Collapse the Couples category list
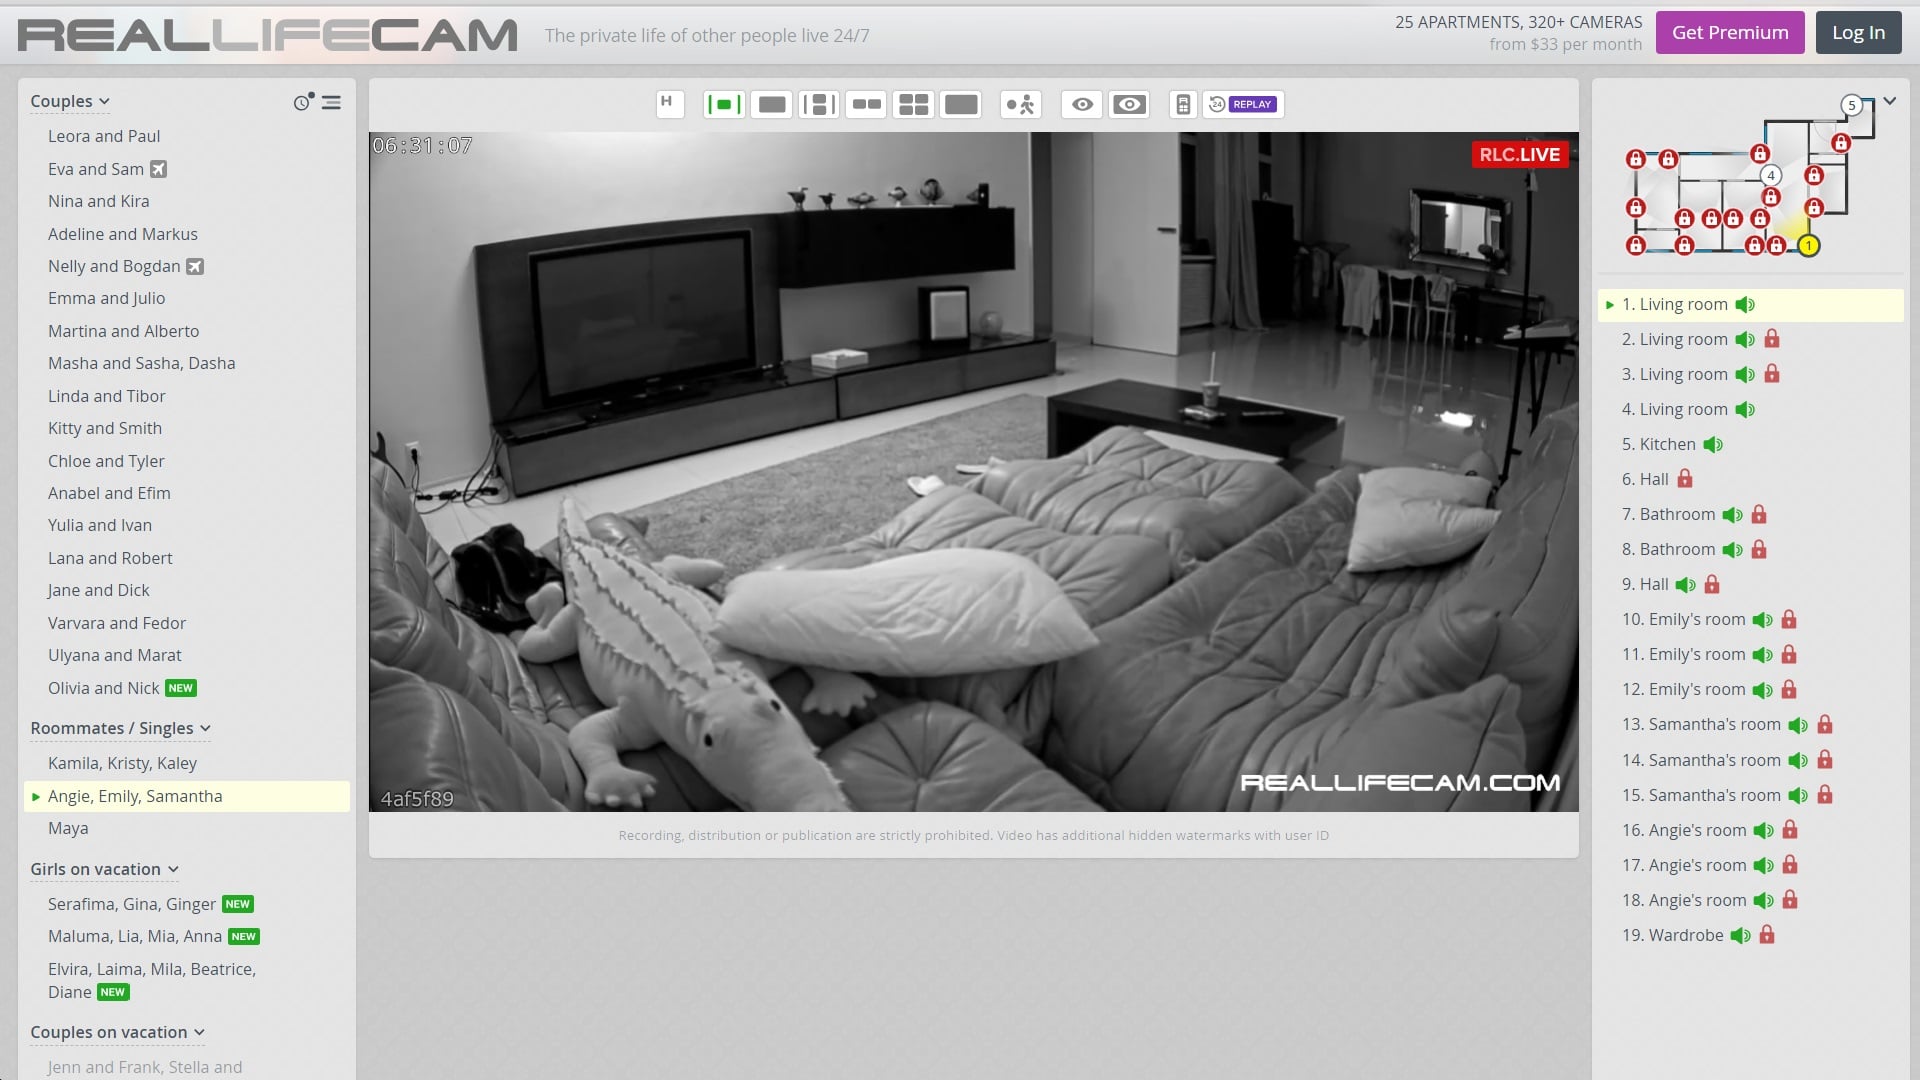The height and width of the screenshot is (1080, 1920). [x=70, y=101]
